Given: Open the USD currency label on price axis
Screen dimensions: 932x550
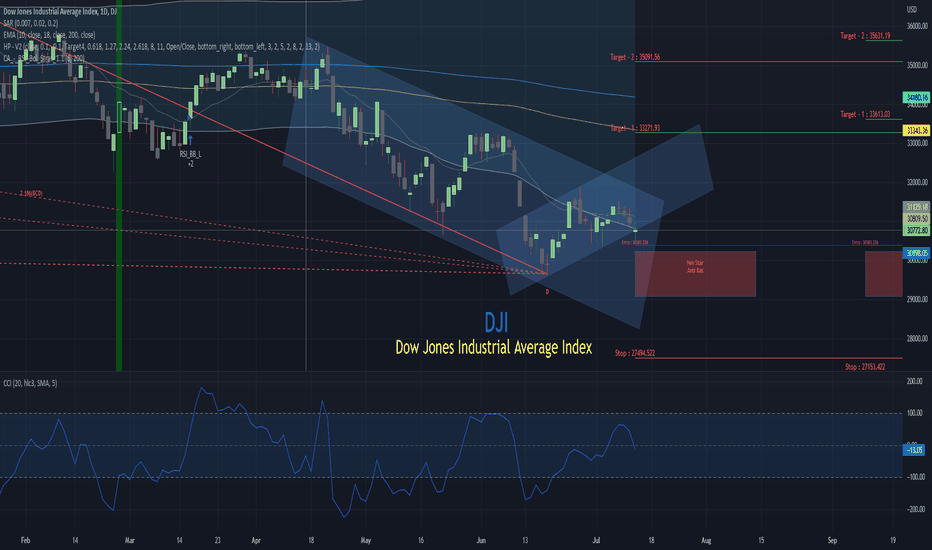Looking at the screenshot, I should click(x=911, y=10).
